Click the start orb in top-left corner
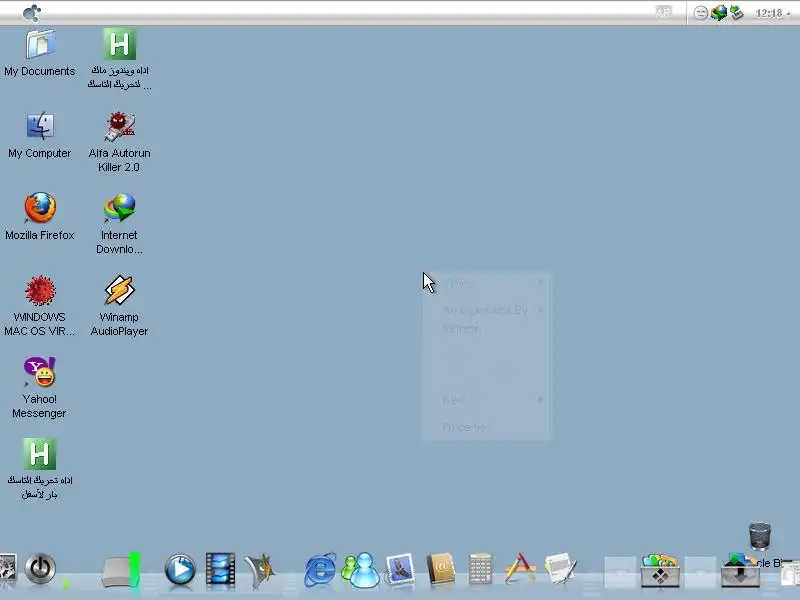 (32, 13)
